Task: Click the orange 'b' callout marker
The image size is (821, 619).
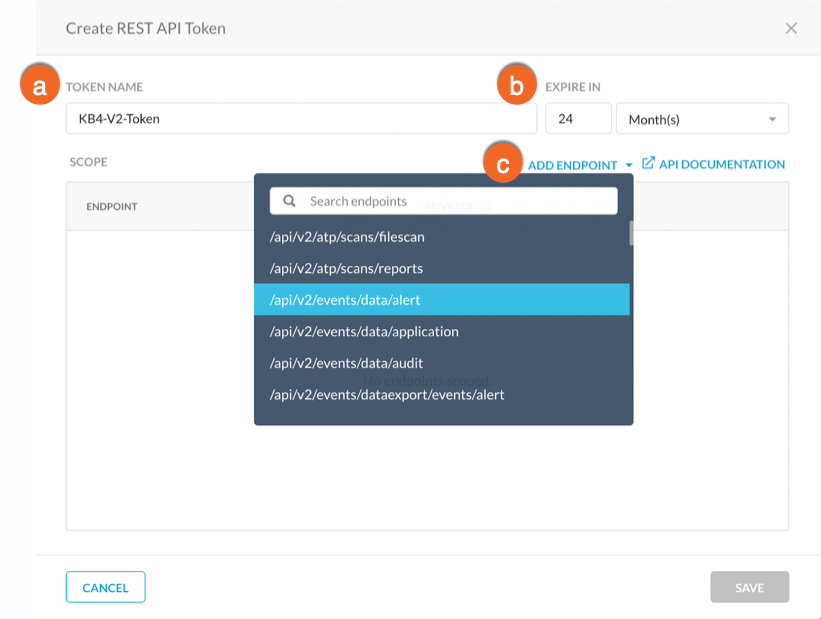Action: point(516,87)
